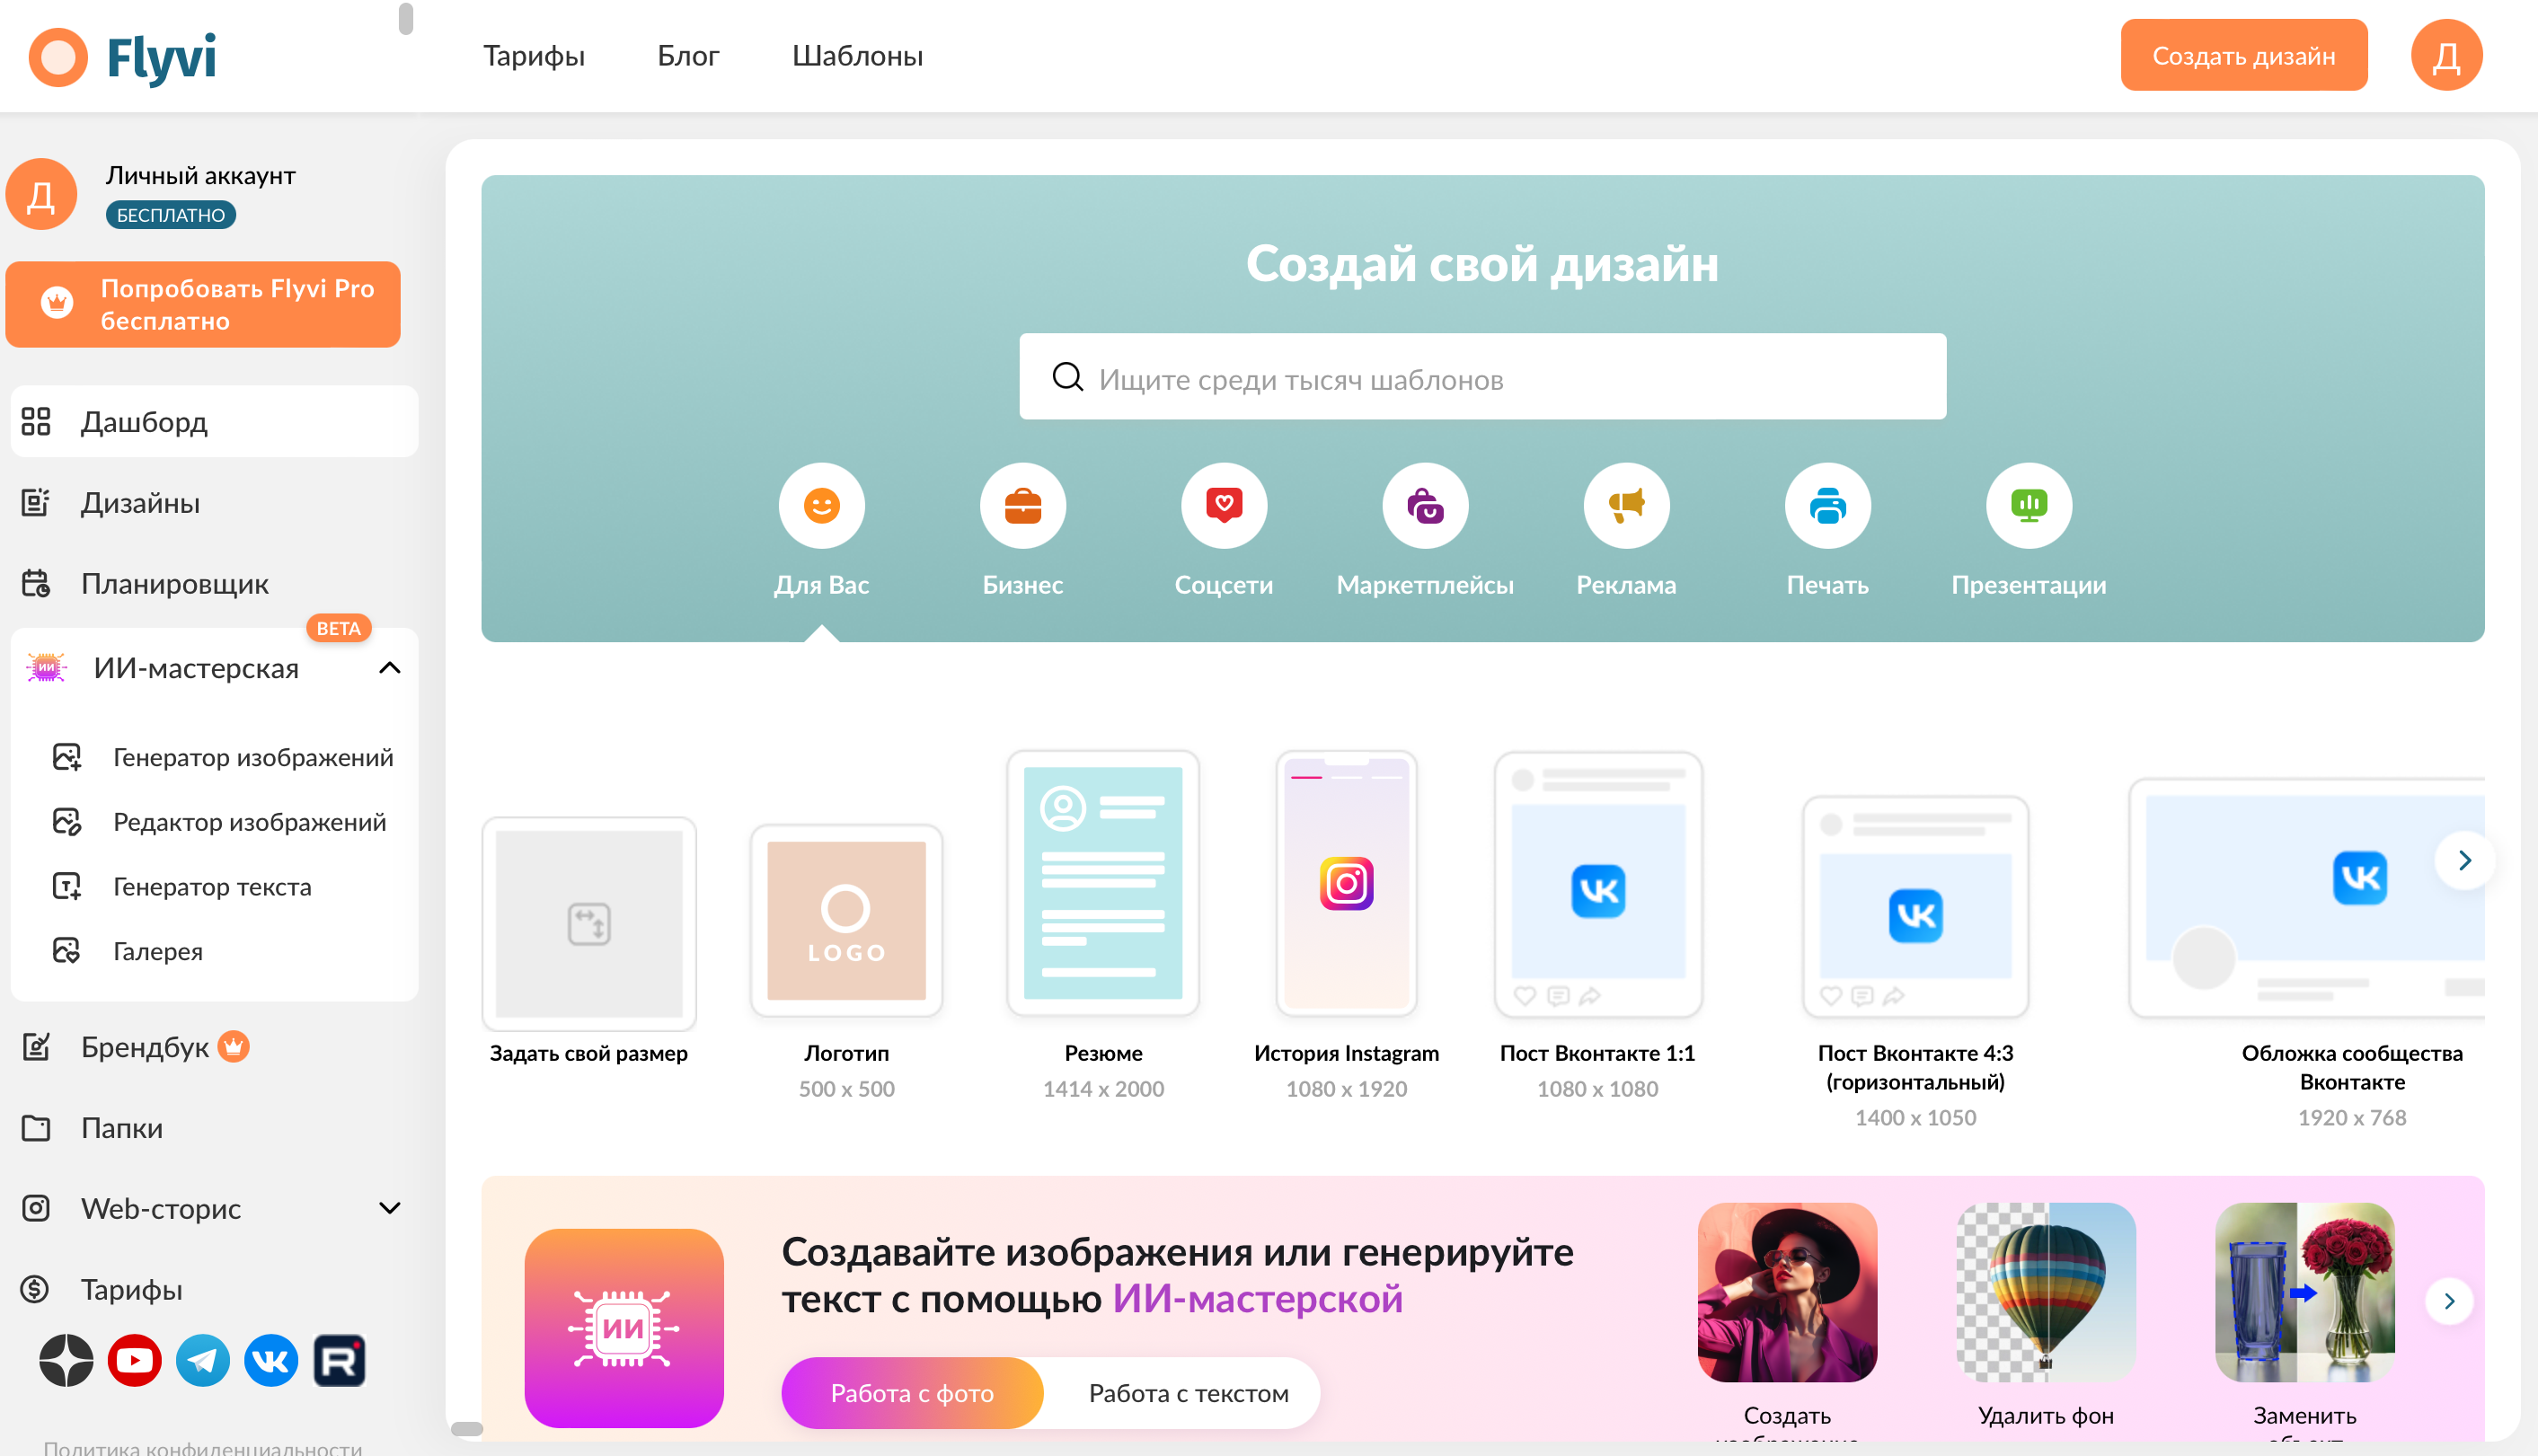Expand the Web-сторис chevron
Viewport: 2538px width, 1456px height.
tap(390, 1208)
